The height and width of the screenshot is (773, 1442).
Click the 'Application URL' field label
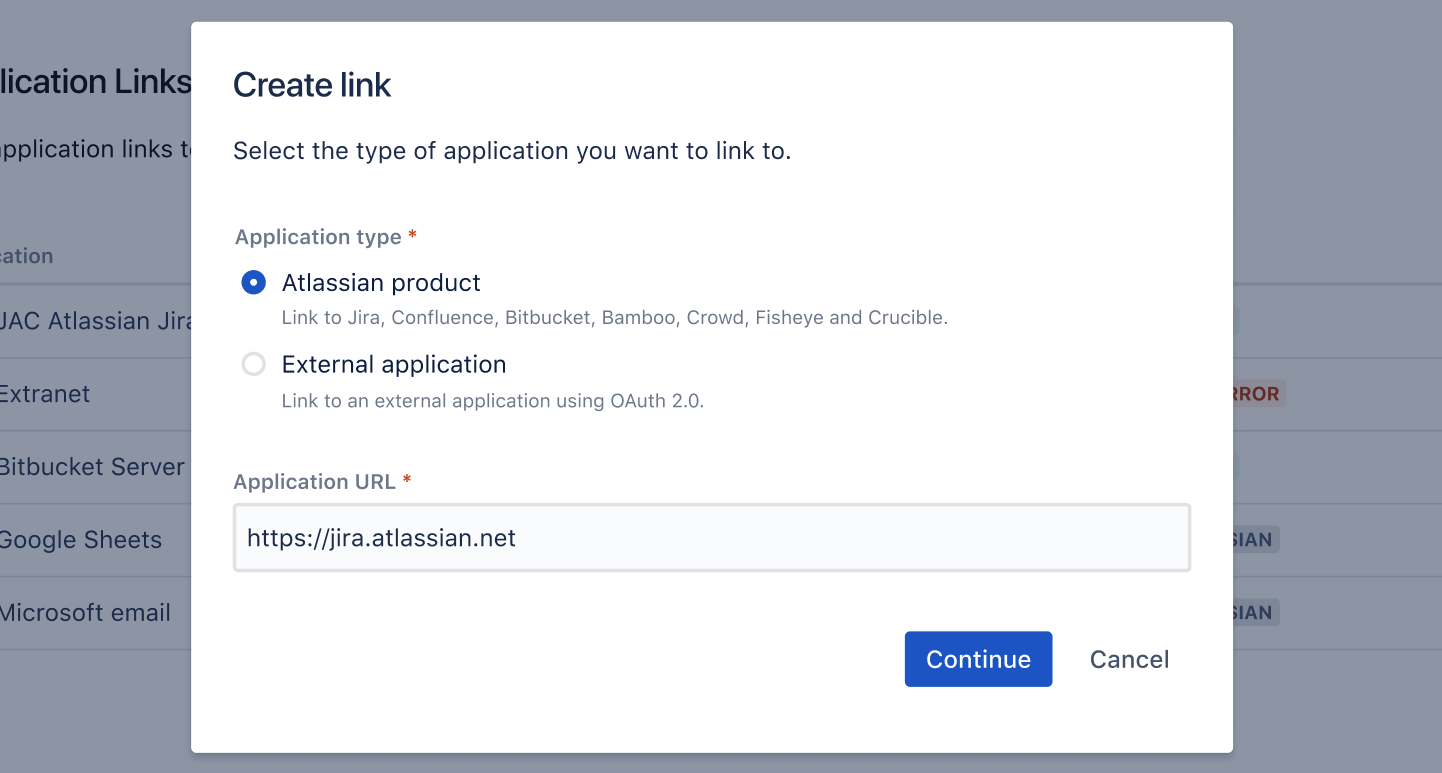tap(315, 482)
